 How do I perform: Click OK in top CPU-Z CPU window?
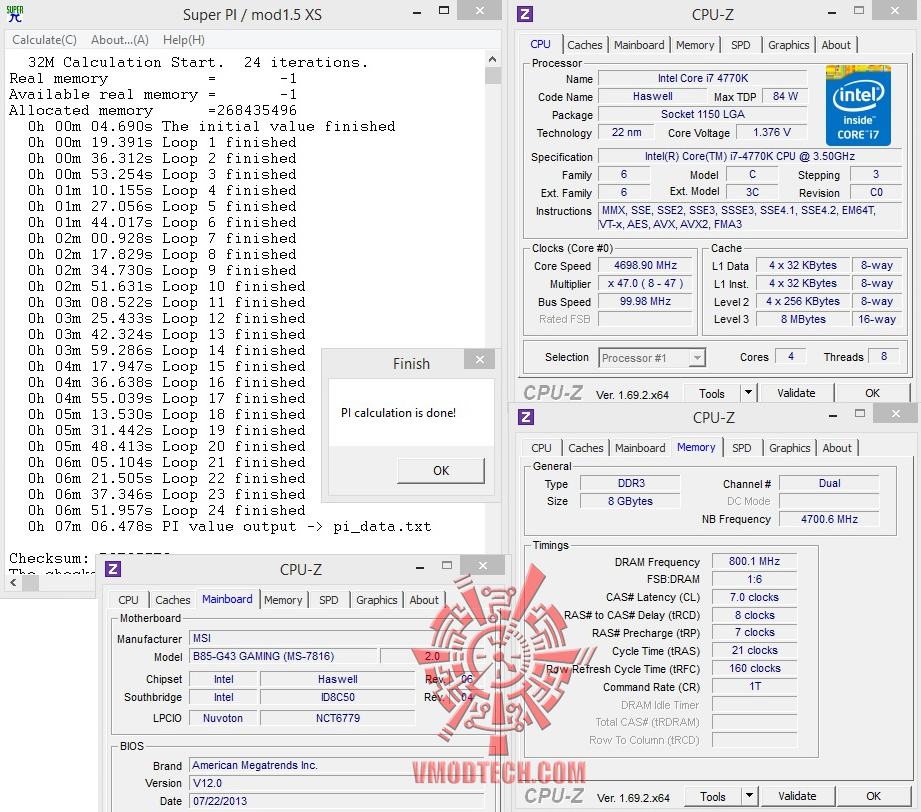click(x=872, y=393)
